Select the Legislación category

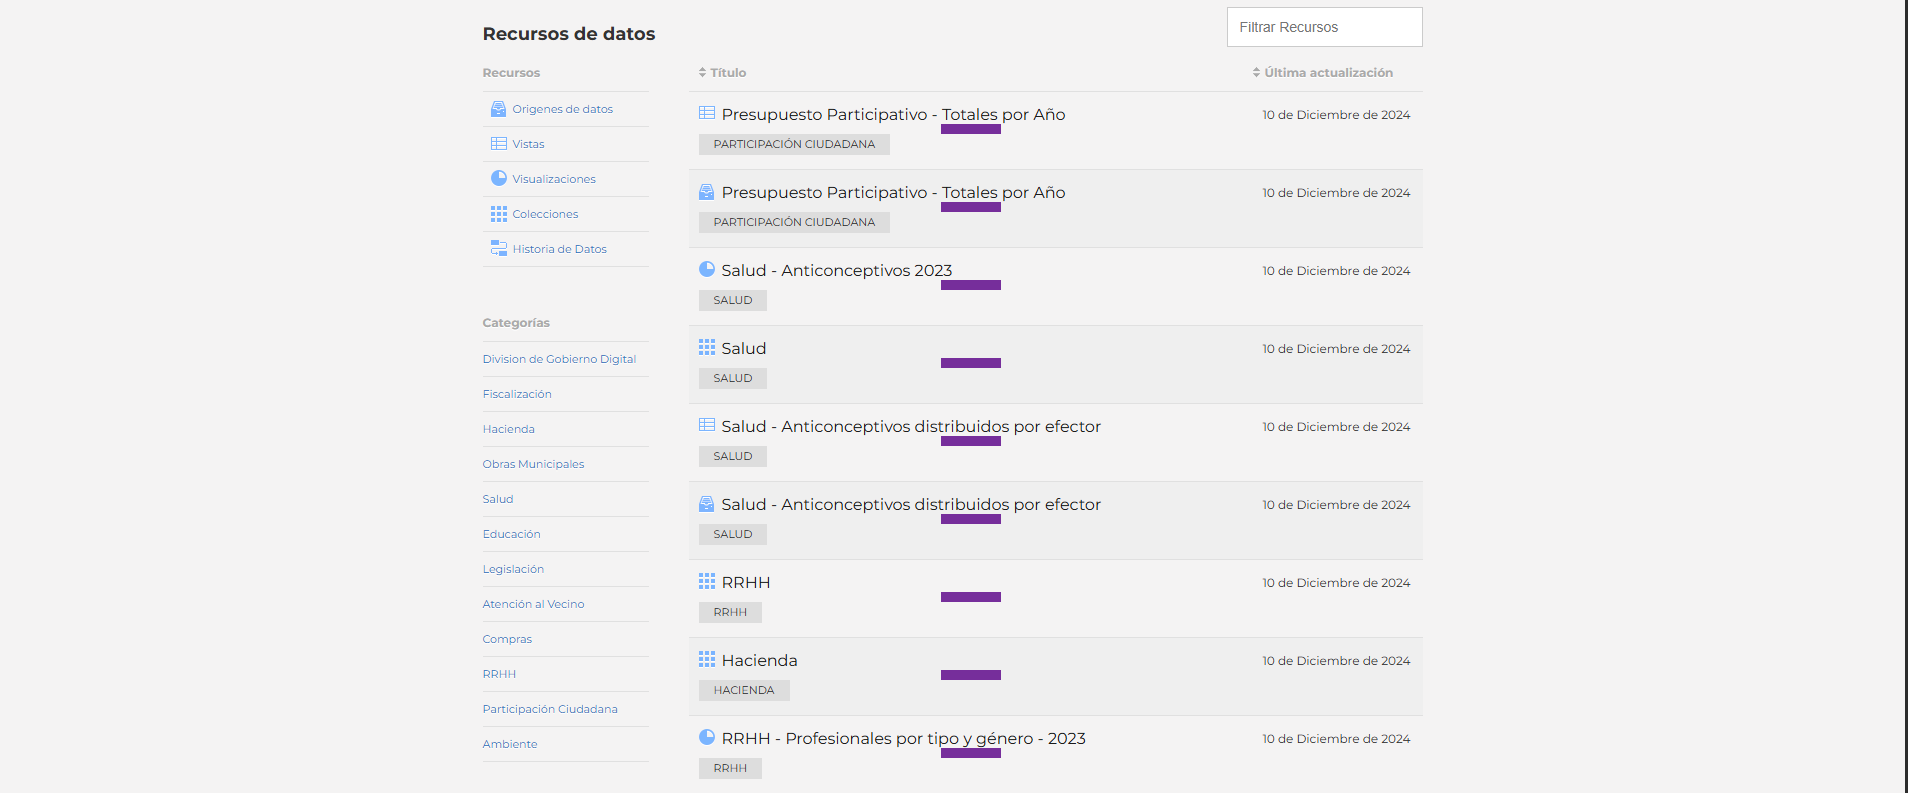click(x=513, y=569)
